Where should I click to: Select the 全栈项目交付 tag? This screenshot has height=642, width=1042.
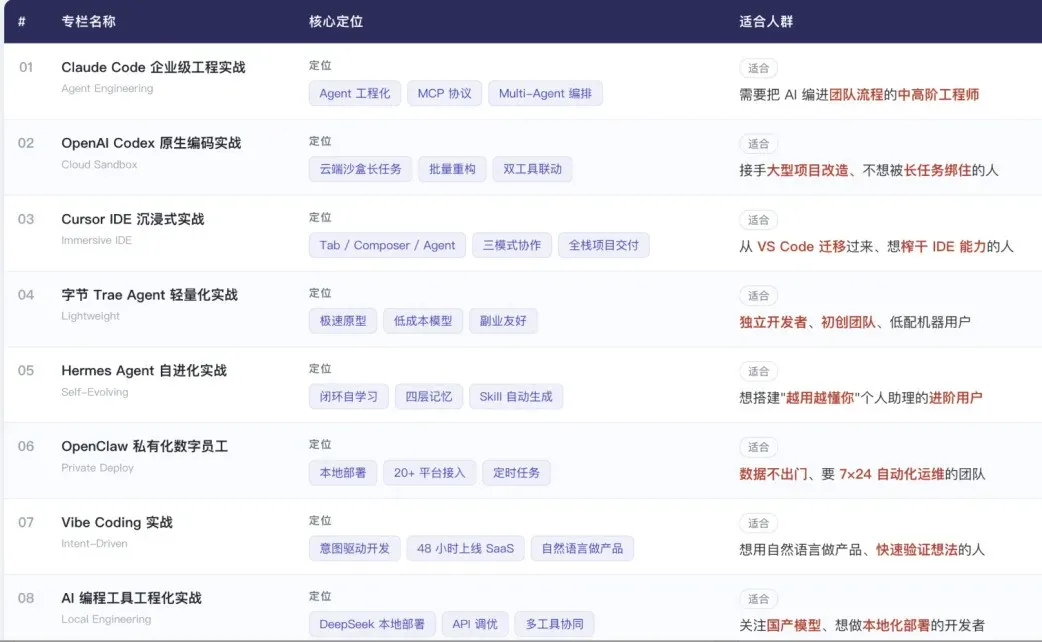(x=603, y=245)
